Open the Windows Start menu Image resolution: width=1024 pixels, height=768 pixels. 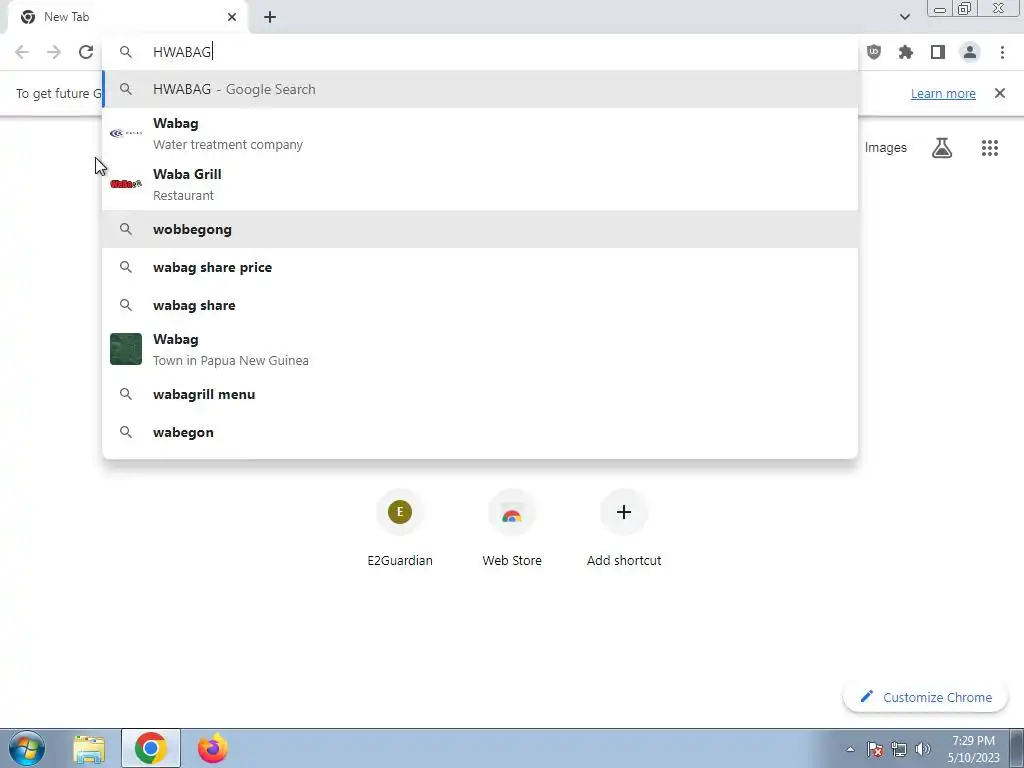[27, 748]
